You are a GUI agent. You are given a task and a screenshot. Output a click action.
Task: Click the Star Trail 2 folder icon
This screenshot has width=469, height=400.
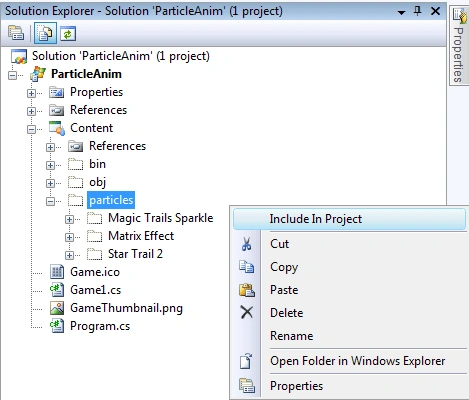95,254
